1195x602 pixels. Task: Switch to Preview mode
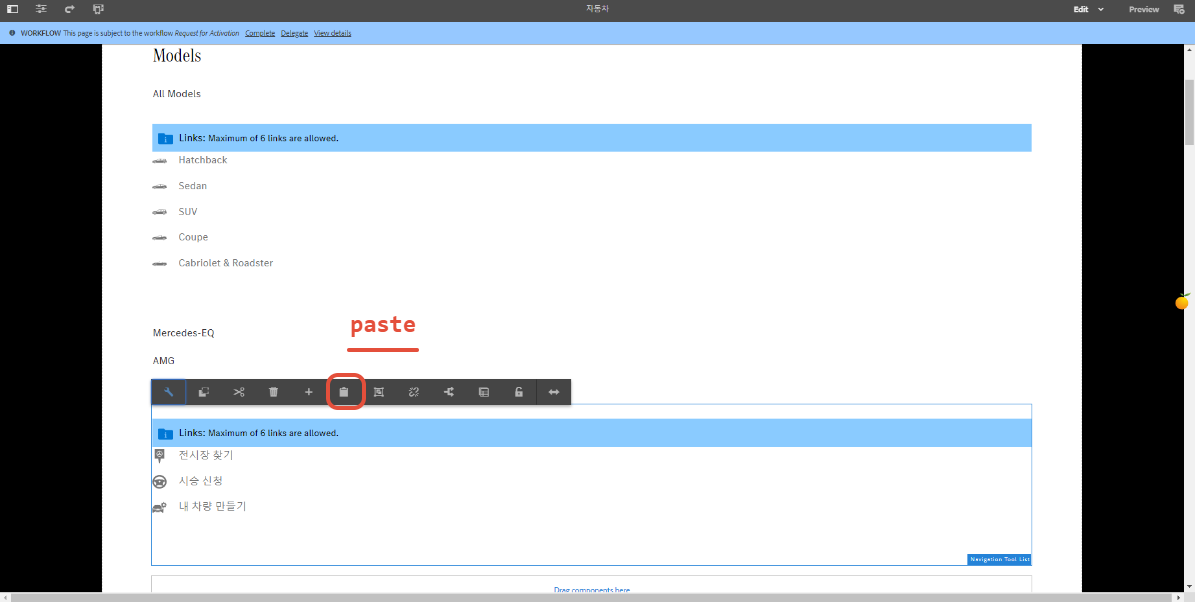pos(1143,9)
